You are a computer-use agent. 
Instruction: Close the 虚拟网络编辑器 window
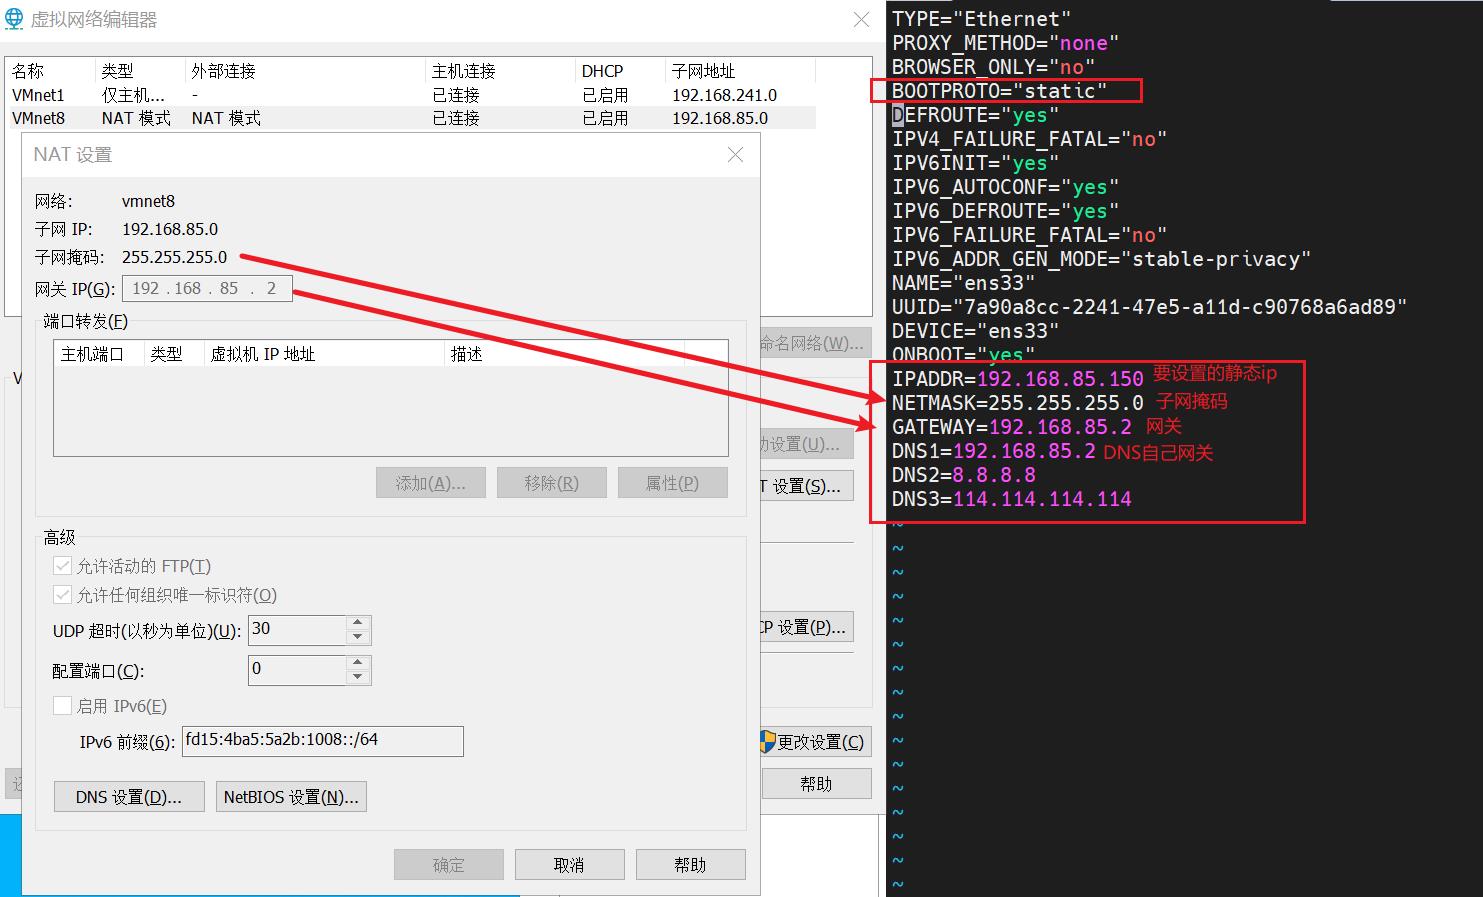[x=861, y=19]
